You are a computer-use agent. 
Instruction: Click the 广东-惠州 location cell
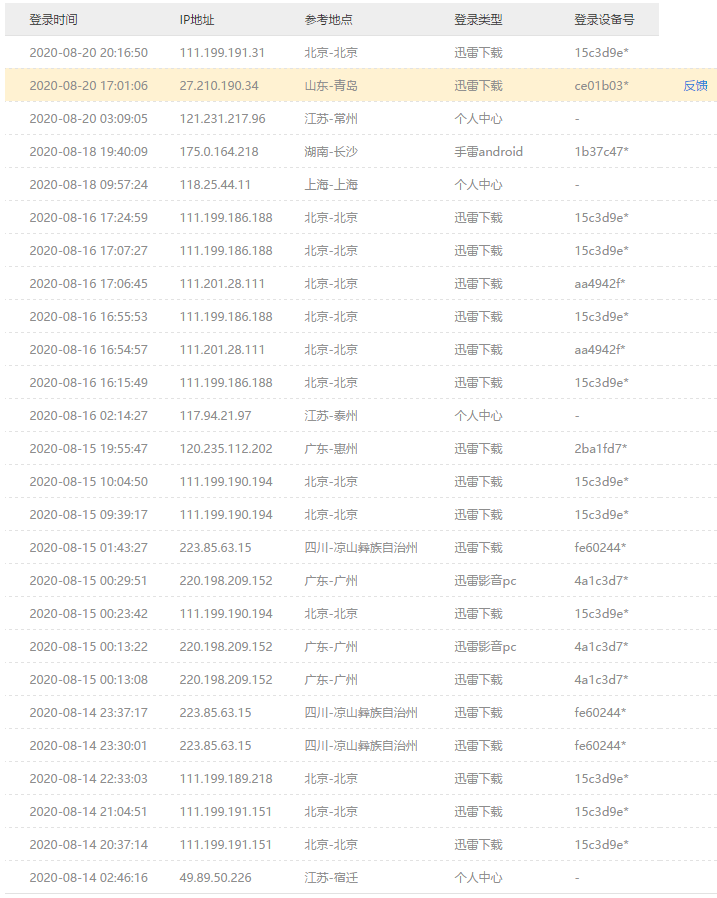click(x=331, y=449)
